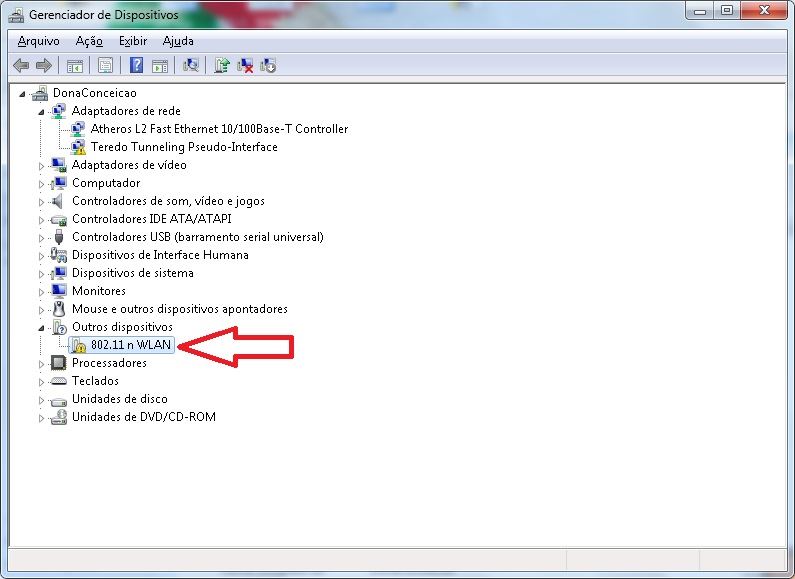Click the Teredo Tunneling warning icon
The image size is (795, 579).
[78, 147]
